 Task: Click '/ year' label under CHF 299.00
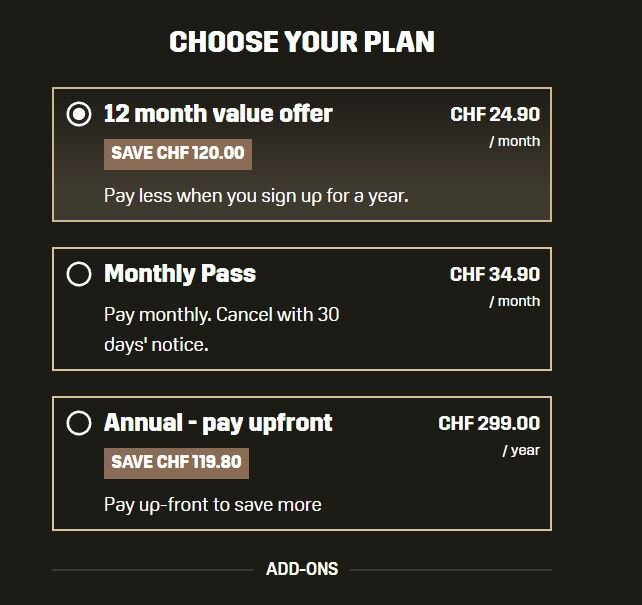521,450
